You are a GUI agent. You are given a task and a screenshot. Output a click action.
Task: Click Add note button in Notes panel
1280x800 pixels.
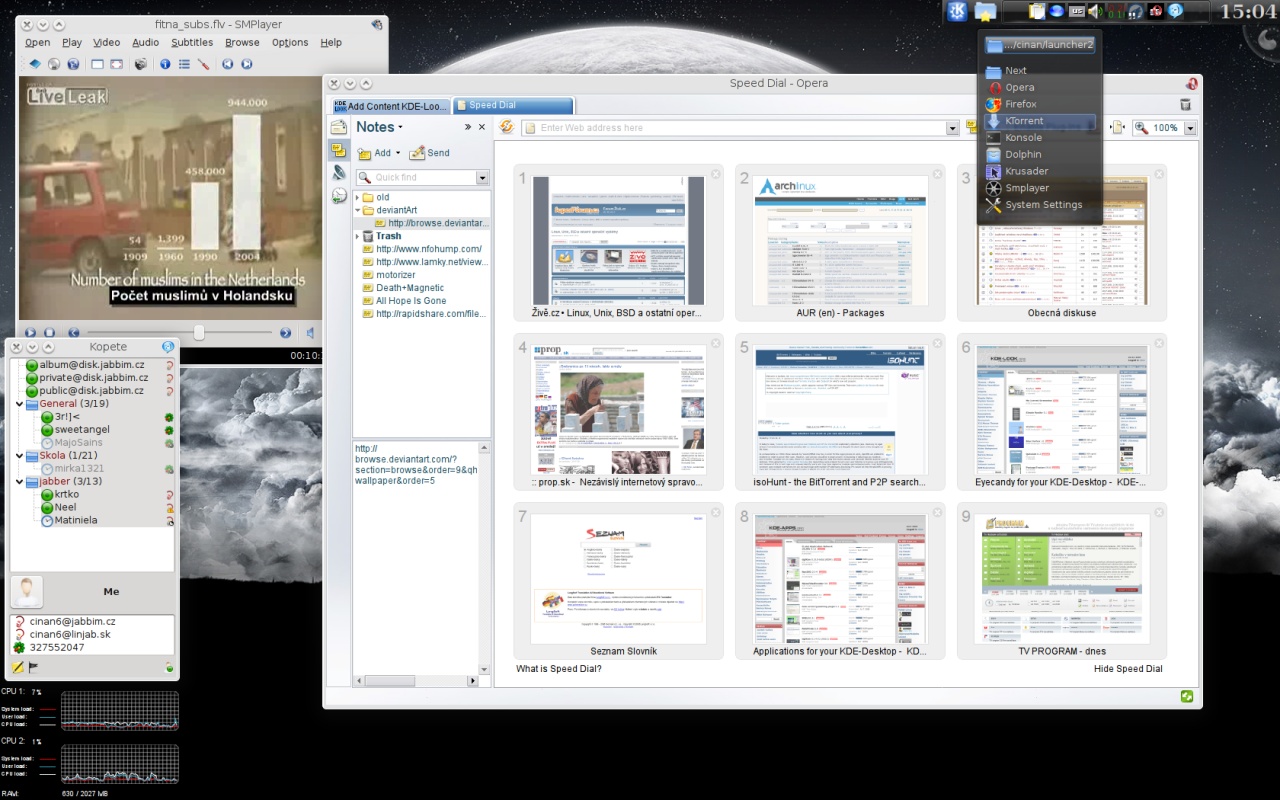pos(374,153)
